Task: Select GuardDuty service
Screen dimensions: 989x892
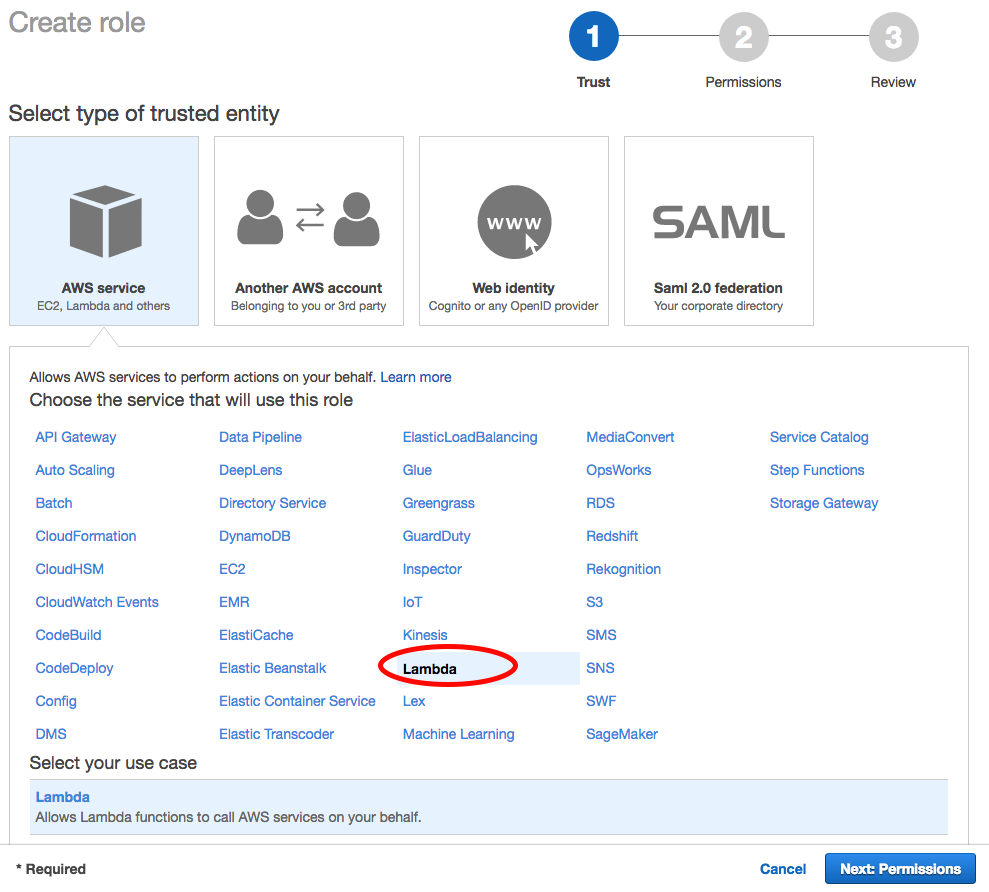Action: (436, 536)
